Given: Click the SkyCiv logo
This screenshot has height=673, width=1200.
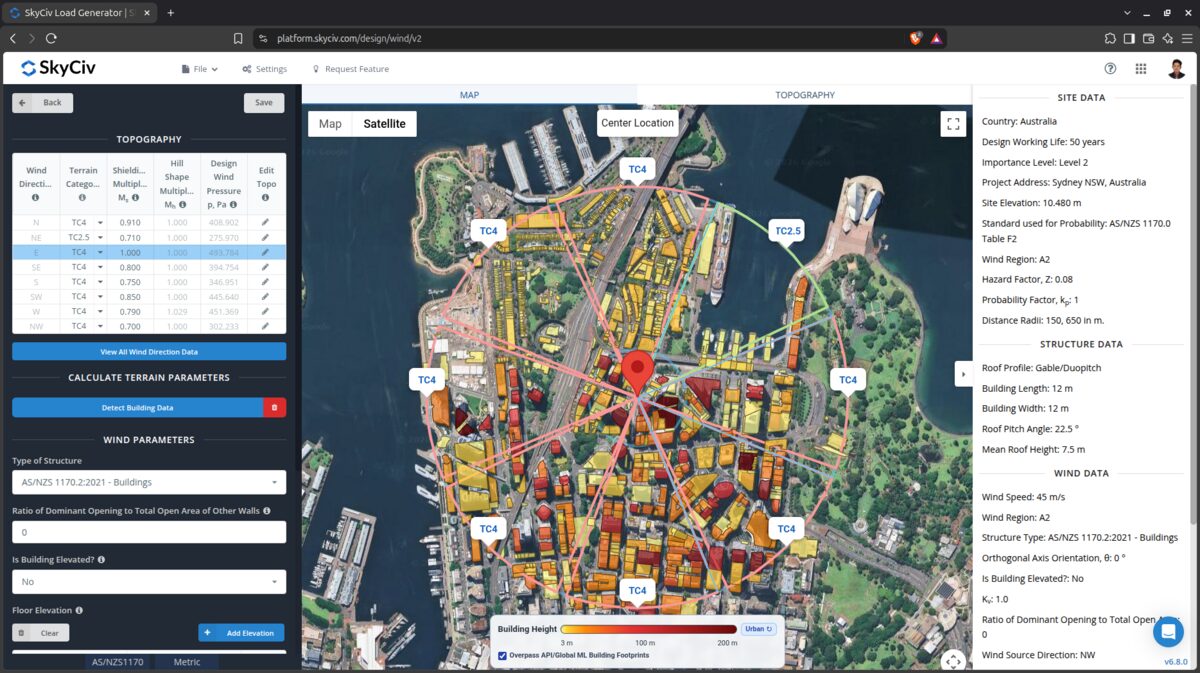Looking at the screenshot, I should point(58,68).
